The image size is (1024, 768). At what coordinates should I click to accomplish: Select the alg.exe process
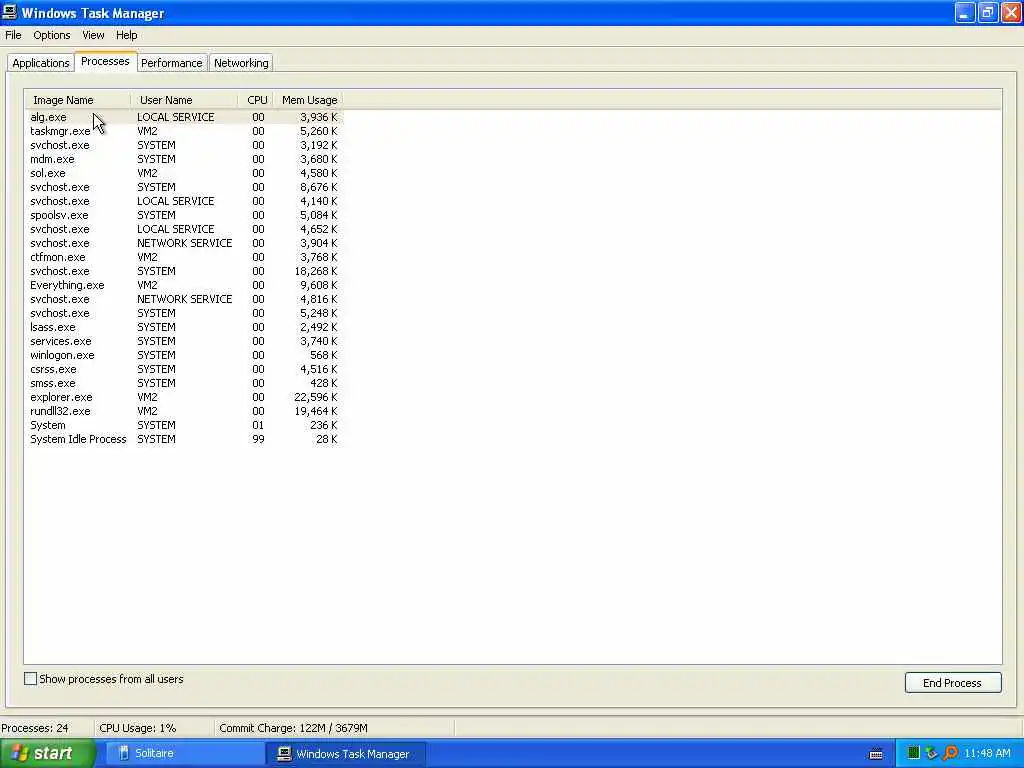(x=184, y=117)
